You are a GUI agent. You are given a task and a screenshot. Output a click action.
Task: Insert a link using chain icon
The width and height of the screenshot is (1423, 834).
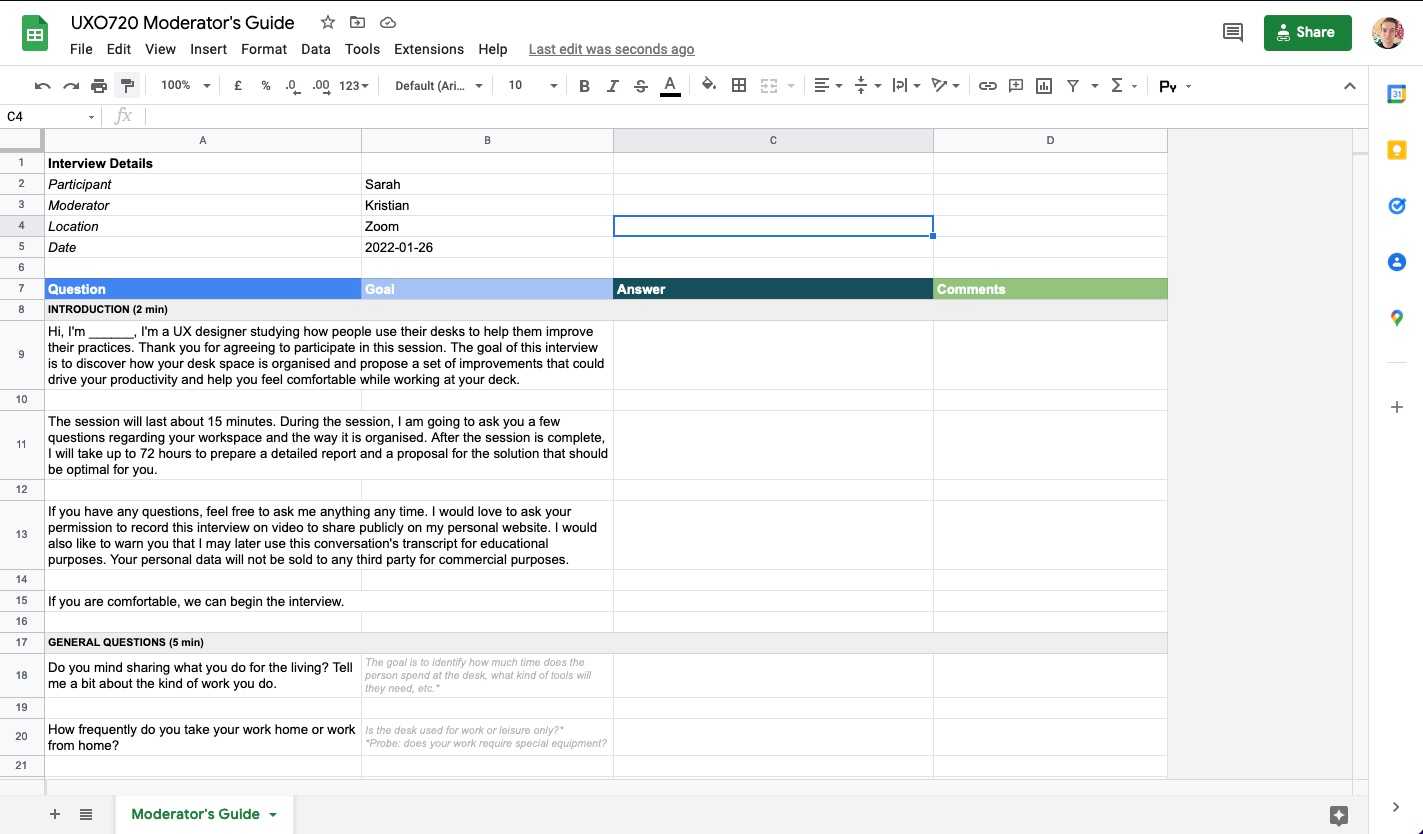tap(987, 86)
